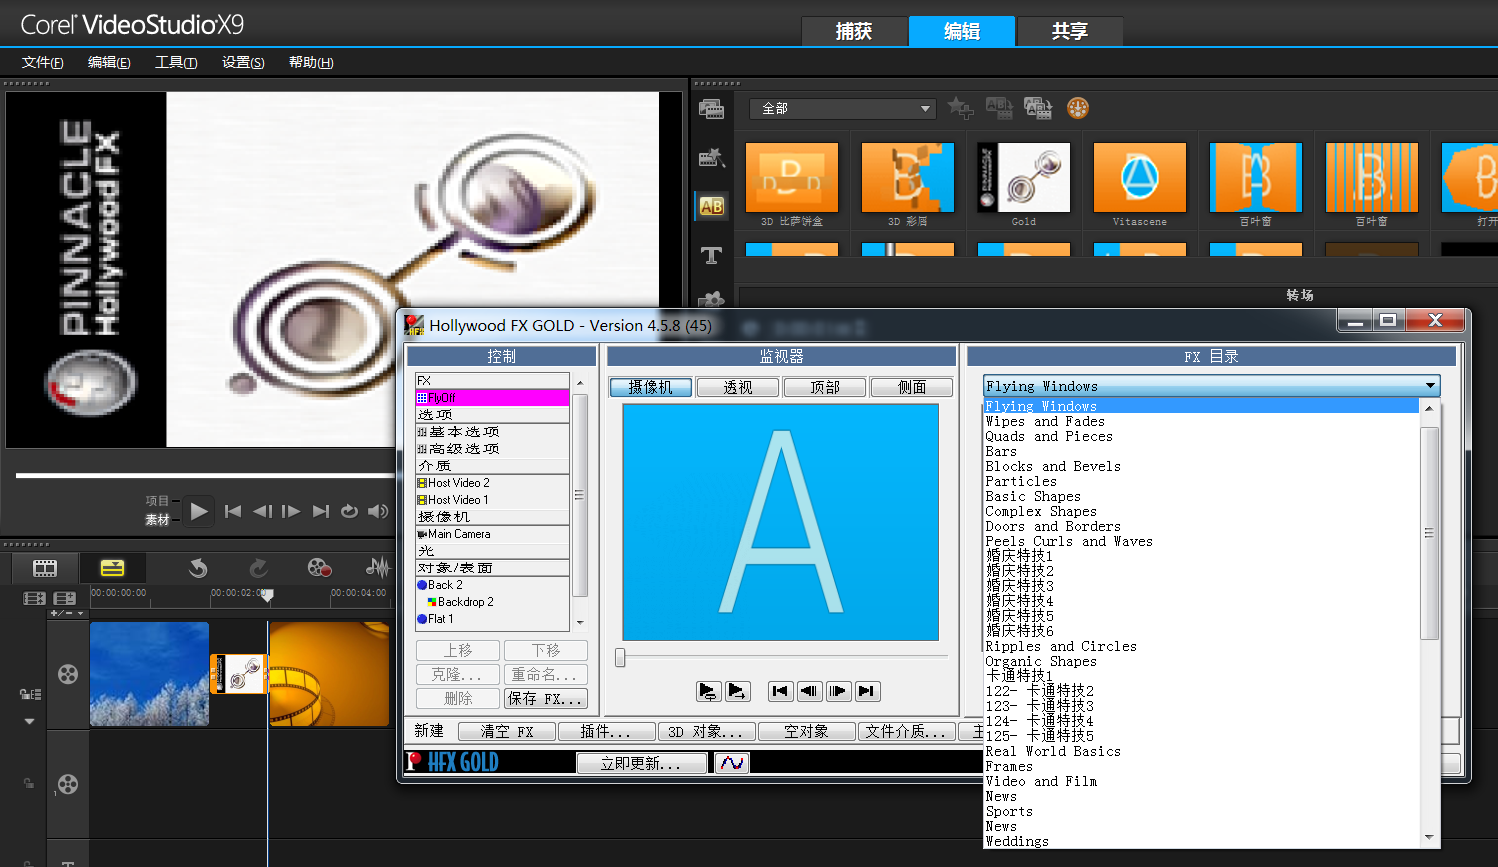Add transition to favorites star icon
The height and width of the screenshot is (867, 1498).
[960, 108]
